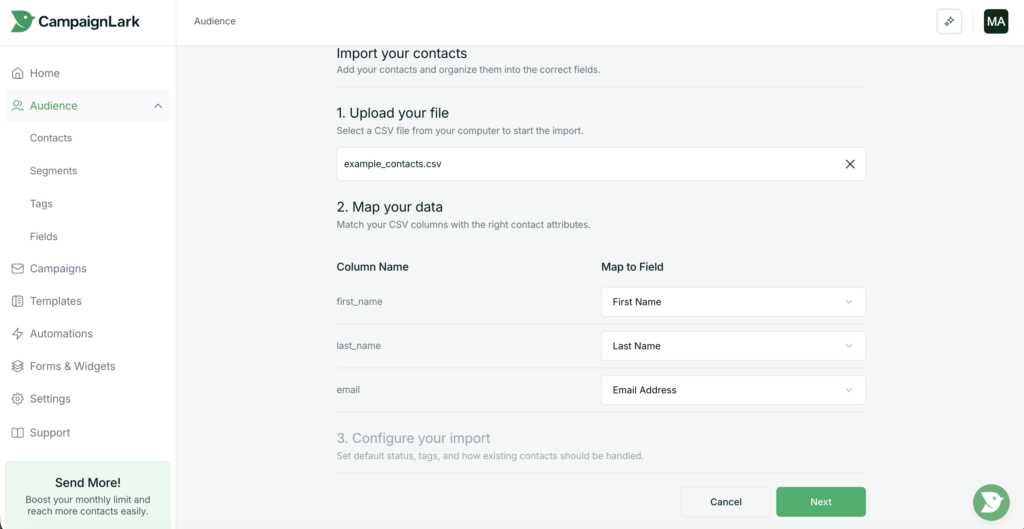Open the MA user avatar menu
1024x529 pixels.
click(995, 21)
